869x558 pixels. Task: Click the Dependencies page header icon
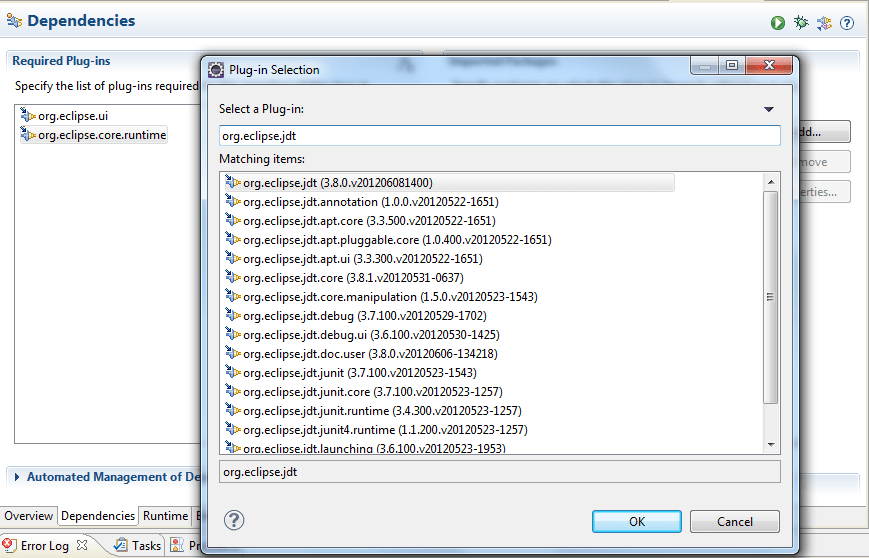point(14,21)
